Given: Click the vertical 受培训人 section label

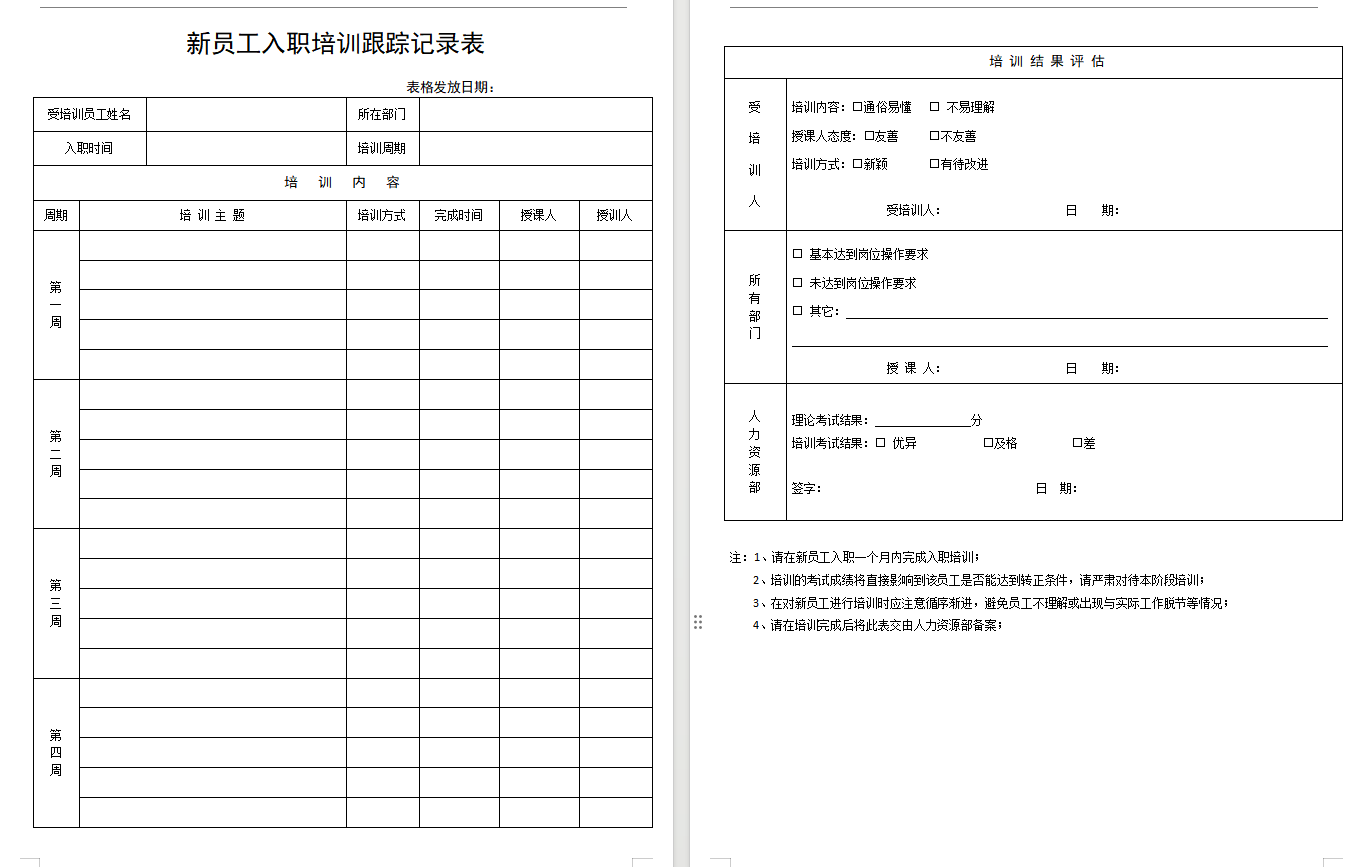Looking at the screenshot, I should (x=755, y=154).
